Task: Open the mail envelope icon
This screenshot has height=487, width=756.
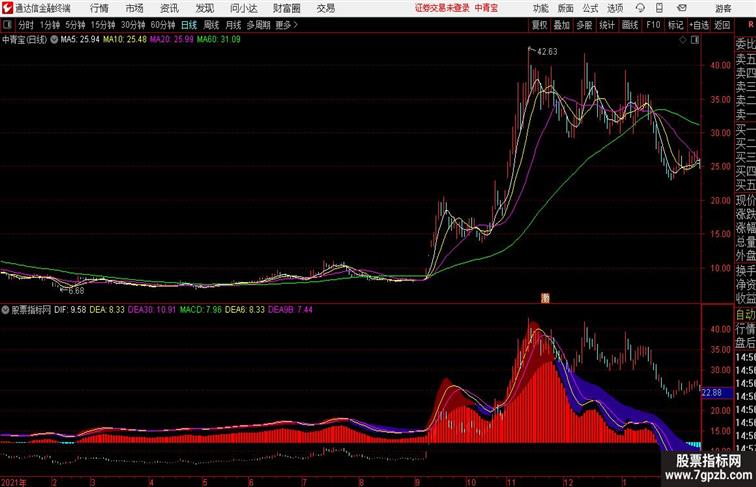Action: (682, 8)
